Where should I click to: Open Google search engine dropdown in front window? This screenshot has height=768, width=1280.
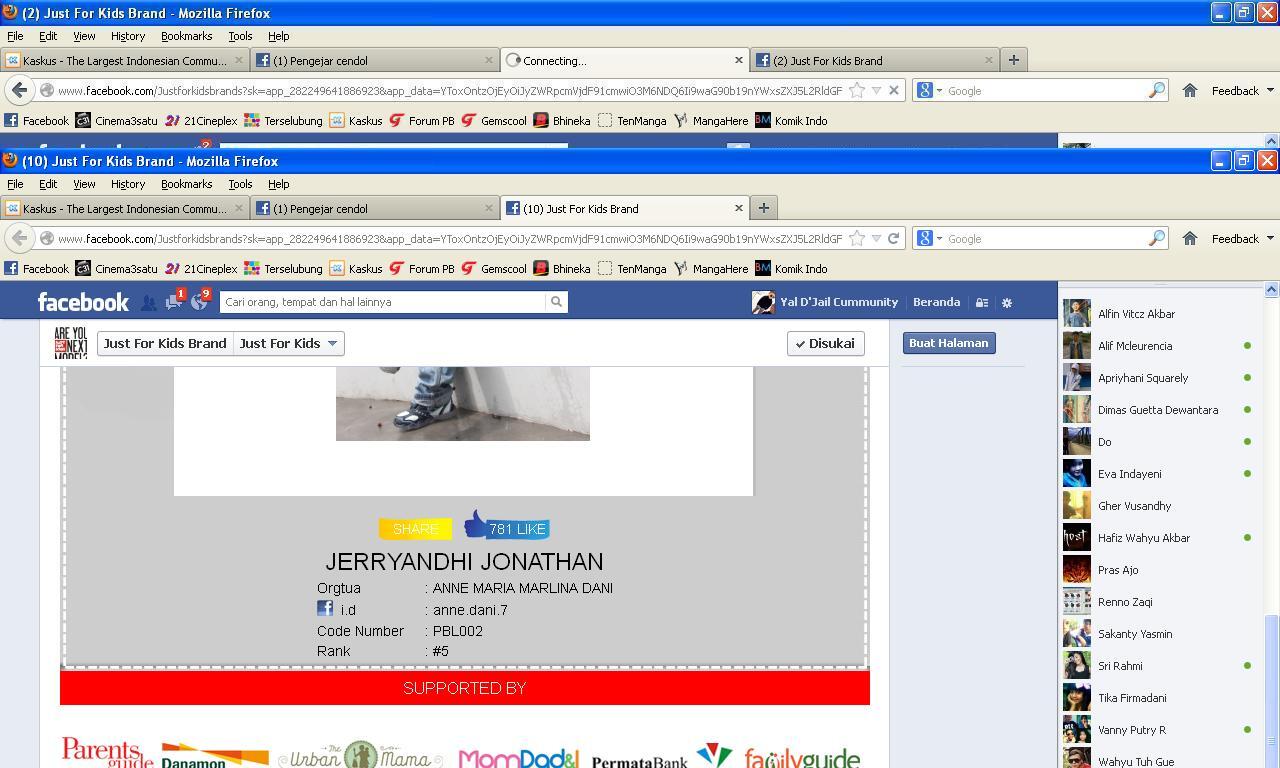928,238
